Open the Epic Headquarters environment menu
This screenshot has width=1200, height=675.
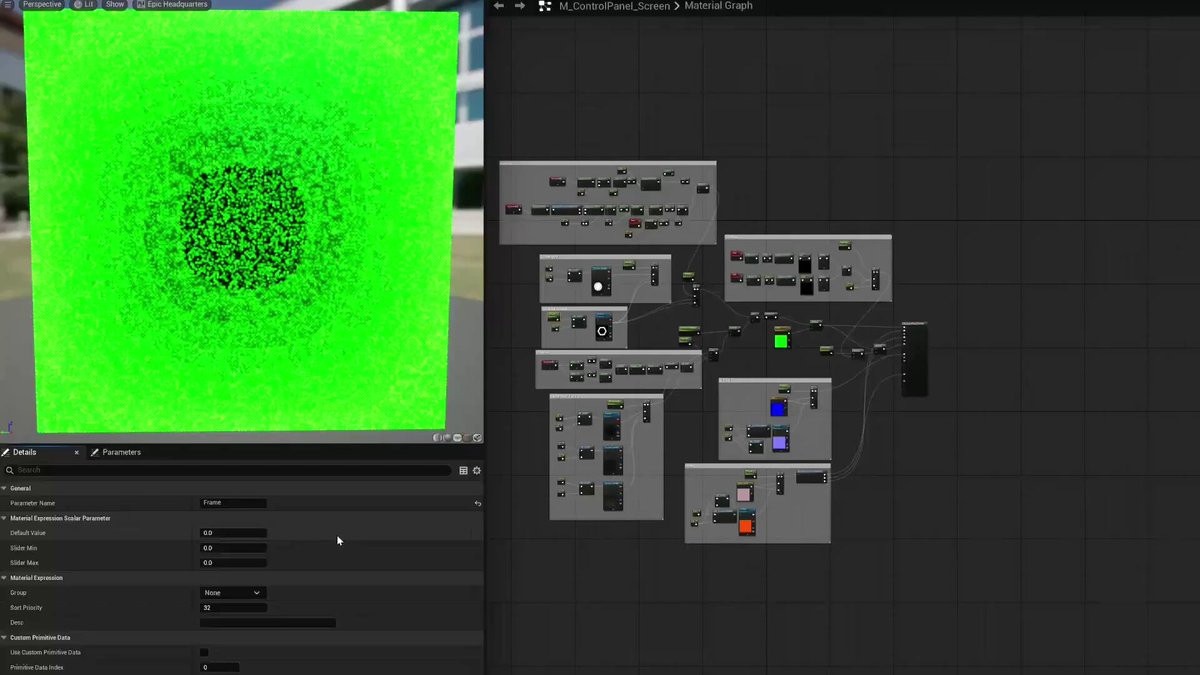click(x=171, y=4)
